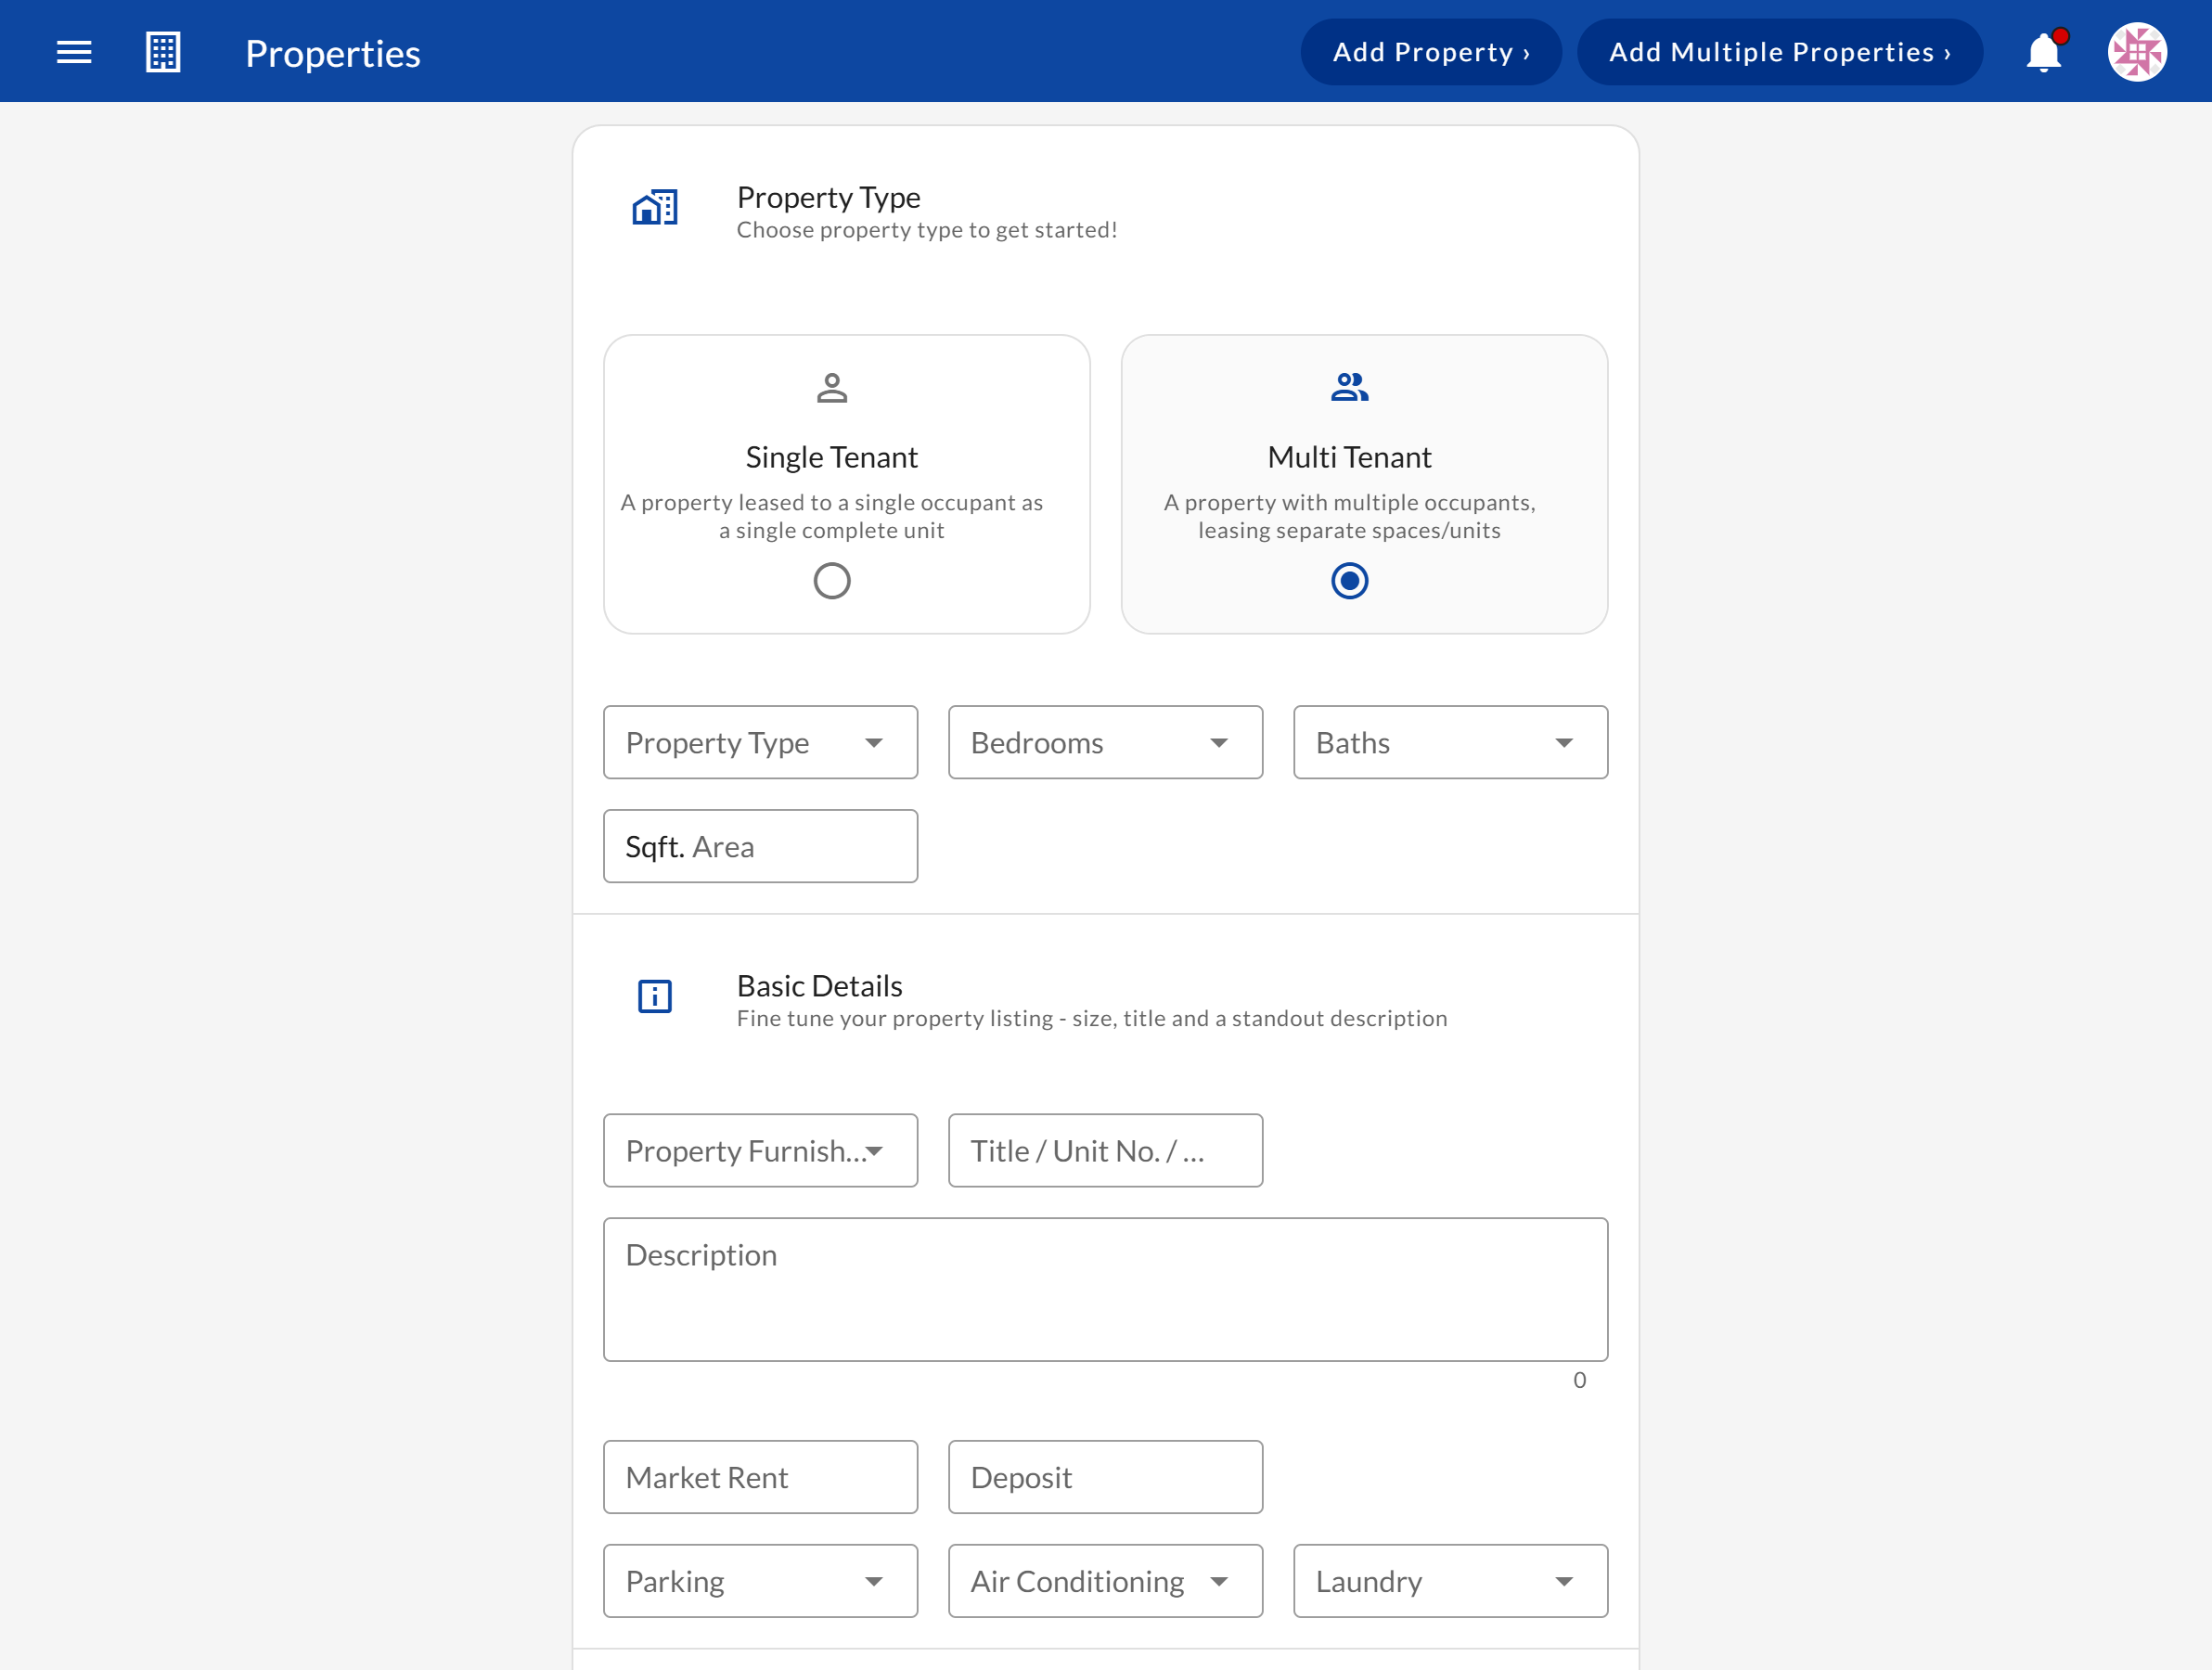Click 'A property leased to a single occupant' description

click(832, 516)
